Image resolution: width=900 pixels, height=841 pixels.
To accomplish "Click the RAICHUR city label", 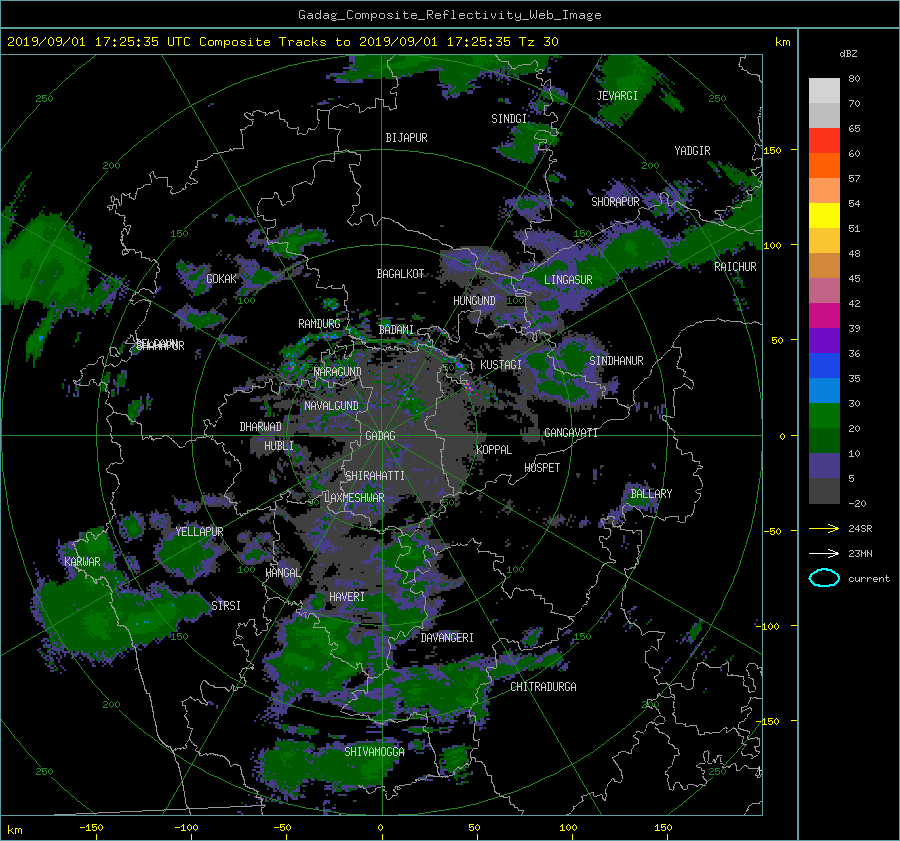I will click(735, 267).
